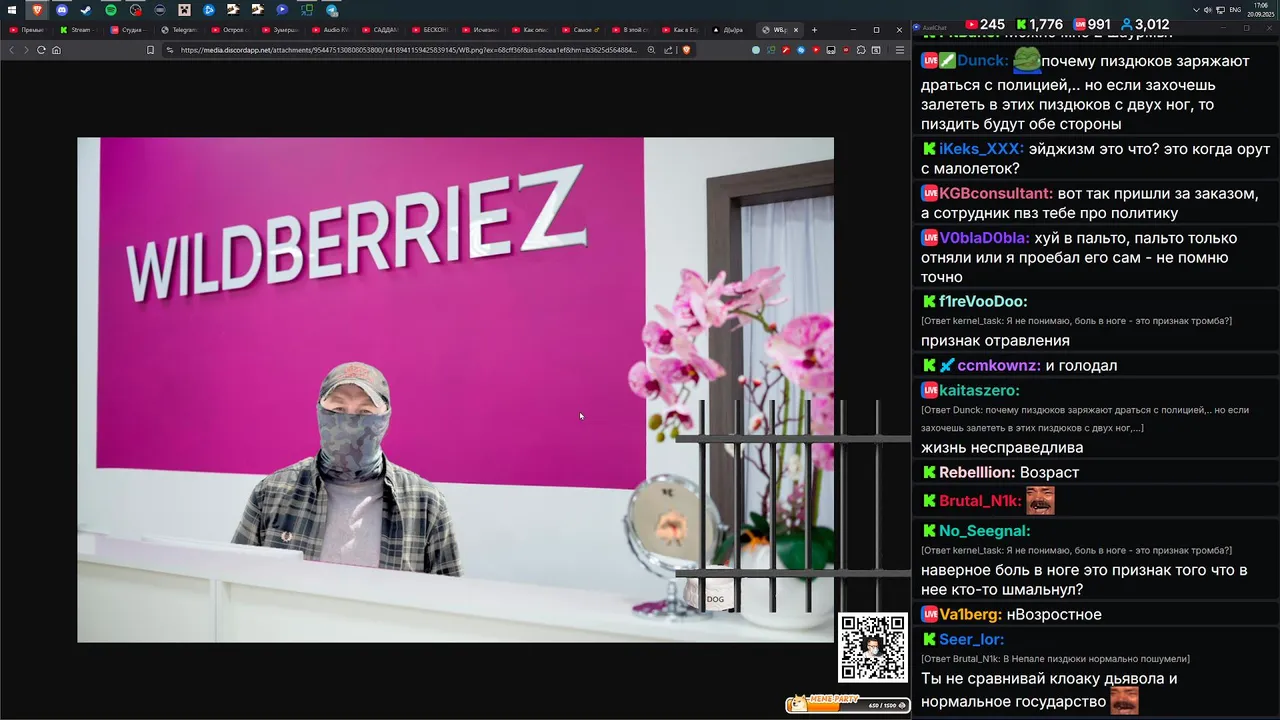Click username No_Seegnal in chat
Screen dimensions: 1280x720
pos(984,531)
